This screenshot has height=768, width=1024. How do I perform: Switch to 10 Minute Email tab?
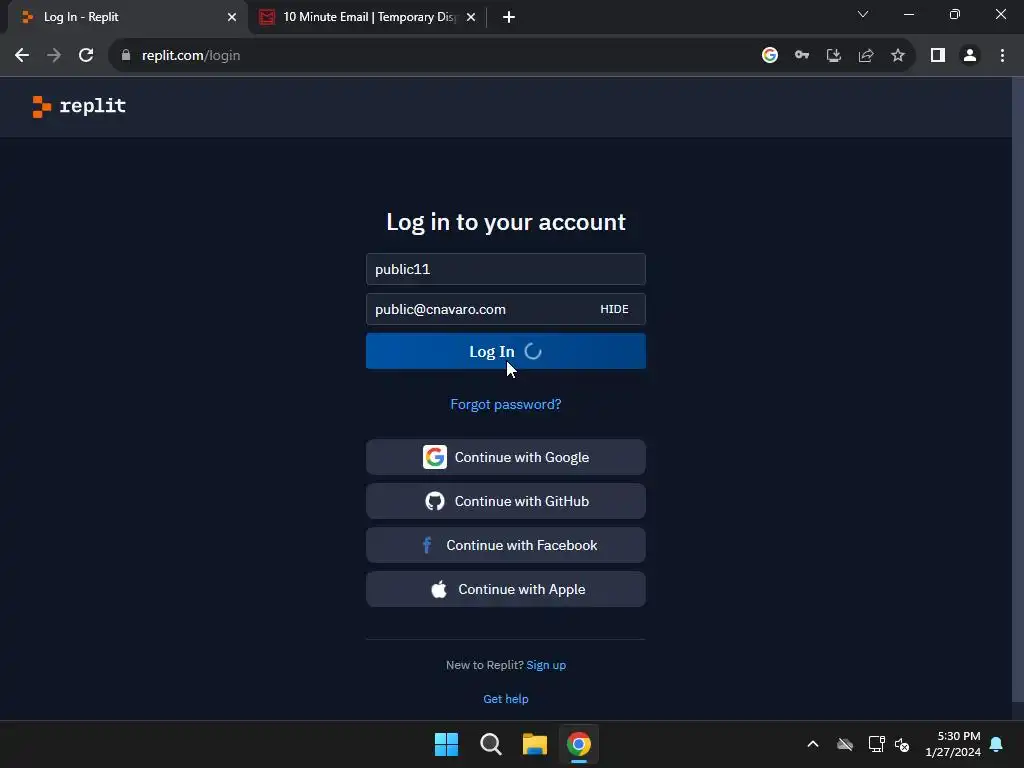pos(368,17)
